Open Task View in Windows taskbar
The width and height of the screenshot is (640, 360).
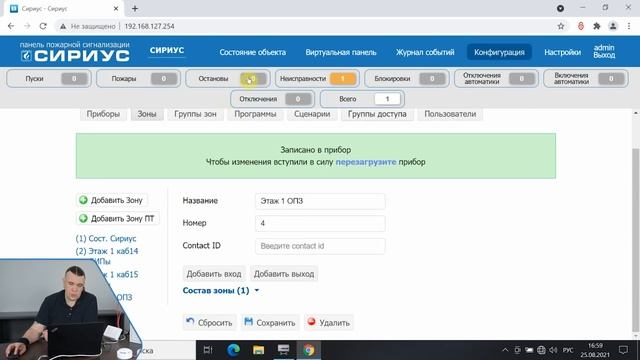click(208, 350)
